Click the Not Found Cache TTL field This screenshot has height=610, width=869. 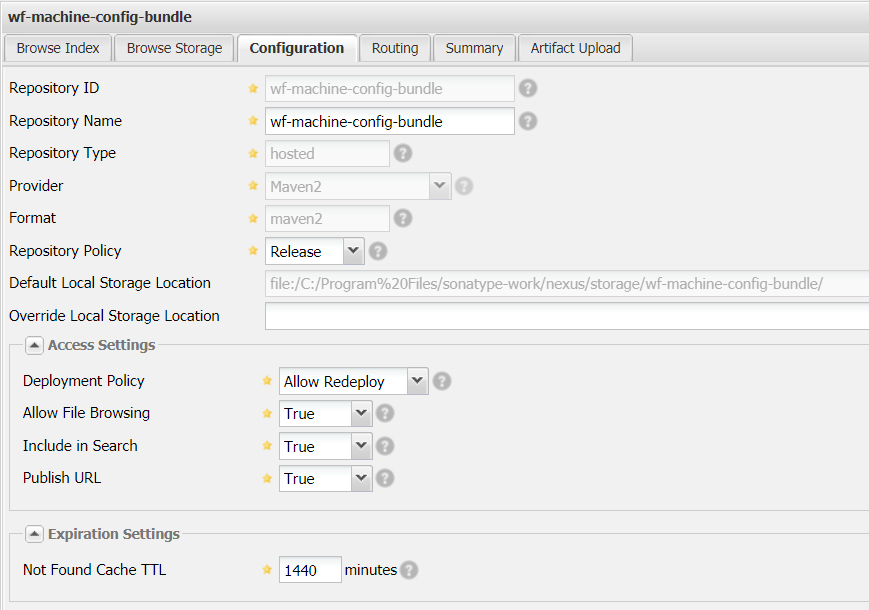pyautogui.click(x=310, y=570)
